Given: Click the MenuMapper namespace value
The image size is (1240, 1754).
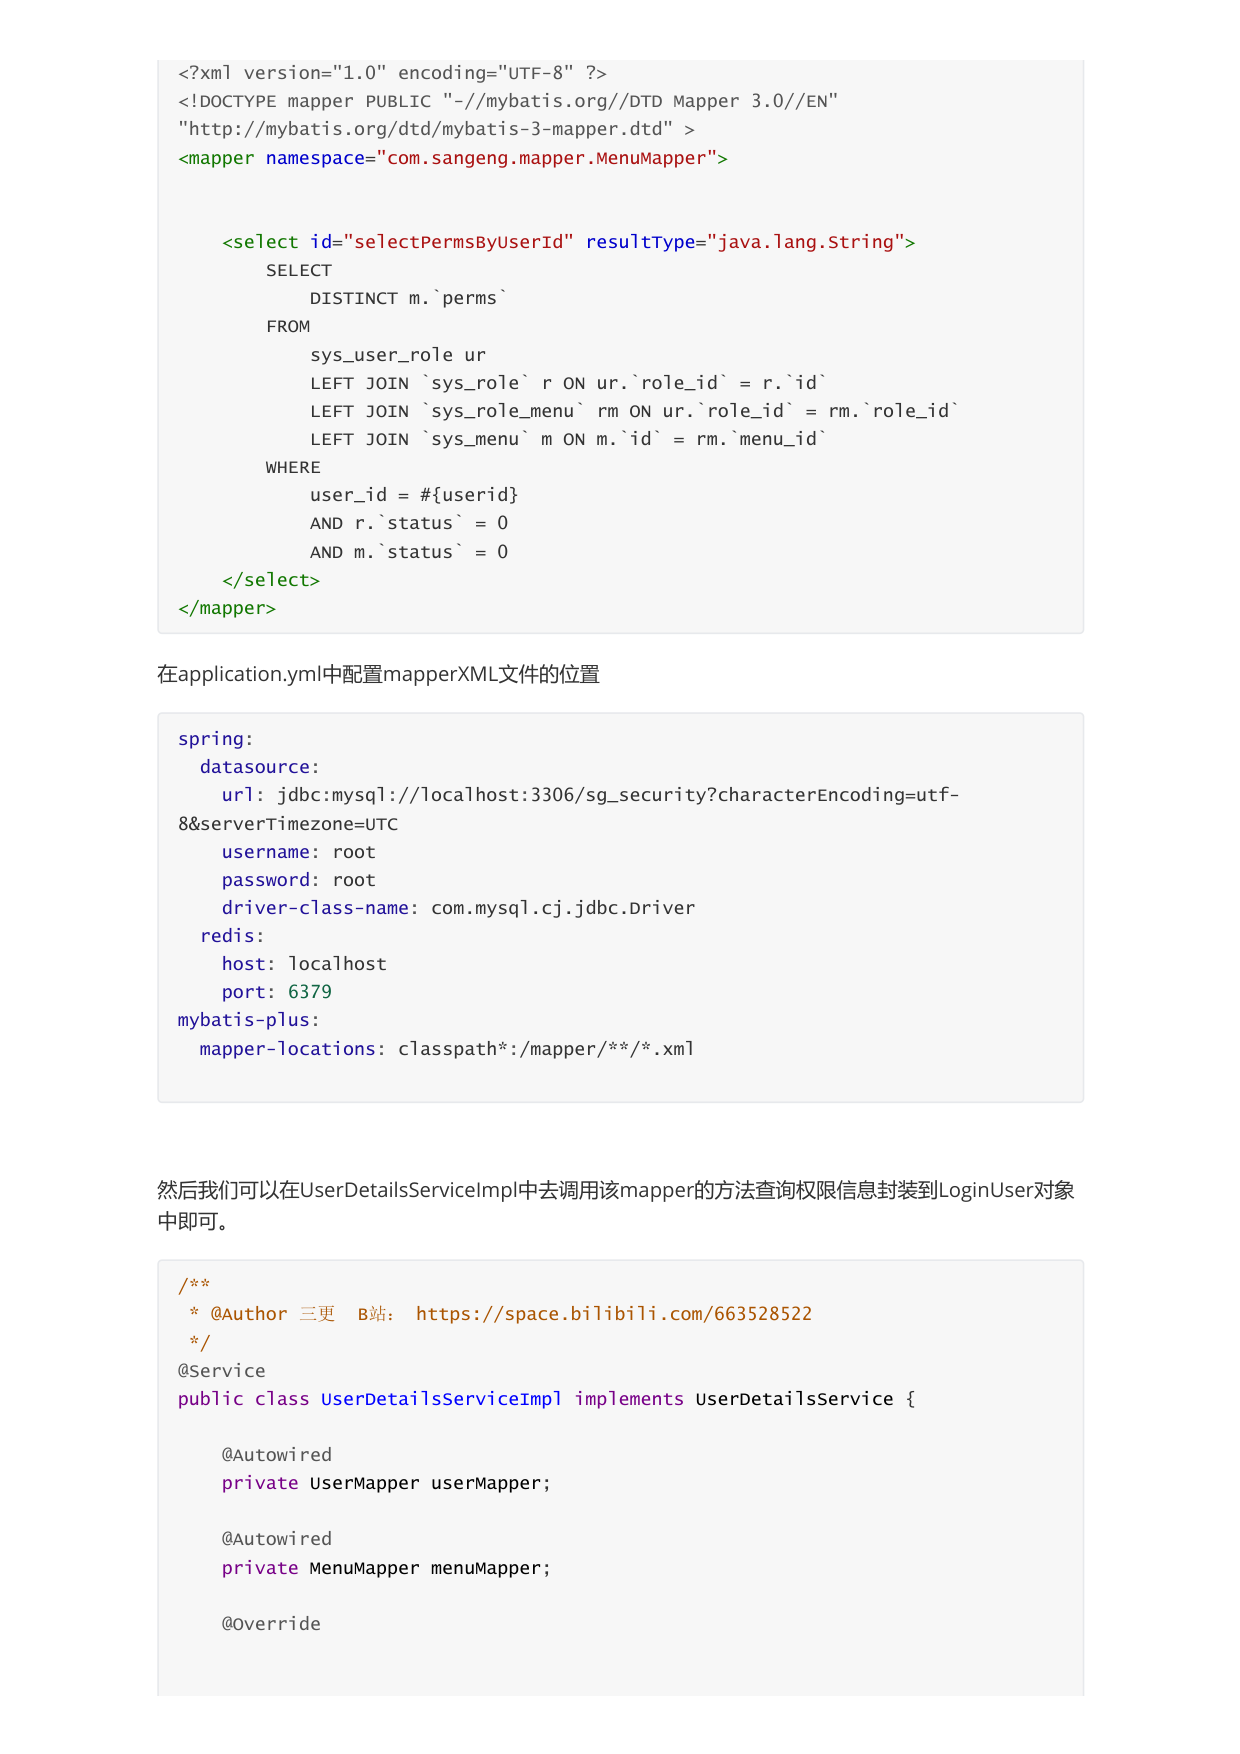Looking at the screenshot, I should [547, 158].
